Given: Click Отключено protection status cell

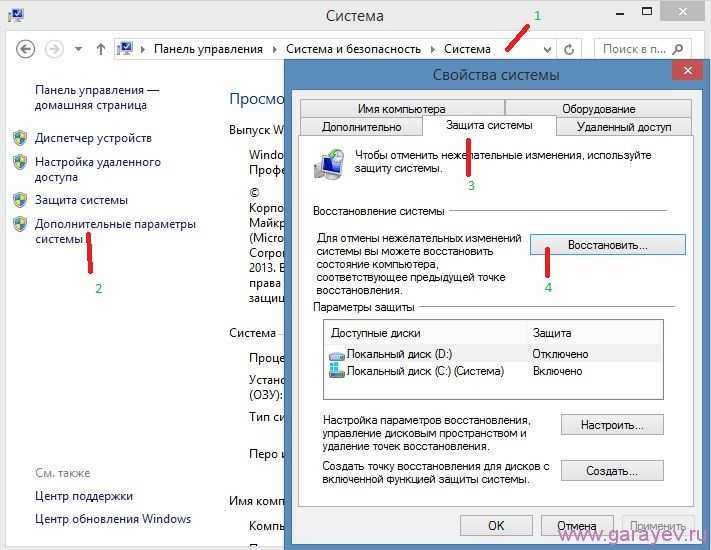Looking at the screenshot, I should 560,354.
